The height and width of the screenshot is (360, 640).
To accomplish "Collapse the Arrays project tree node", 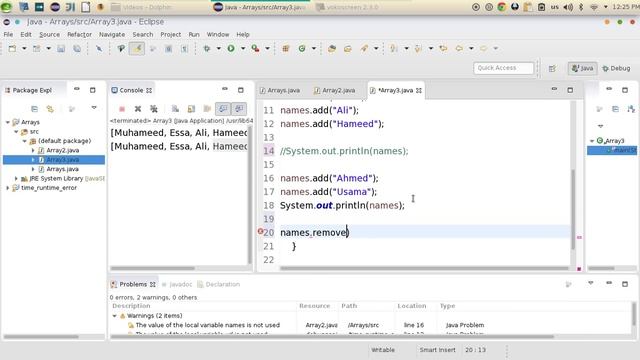I will [x=7, y=122].
